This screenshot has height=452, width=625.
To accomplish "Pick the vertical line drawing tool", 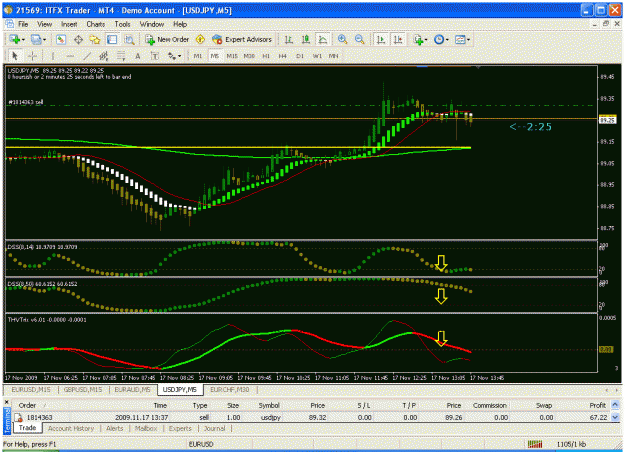I will 53,56.
